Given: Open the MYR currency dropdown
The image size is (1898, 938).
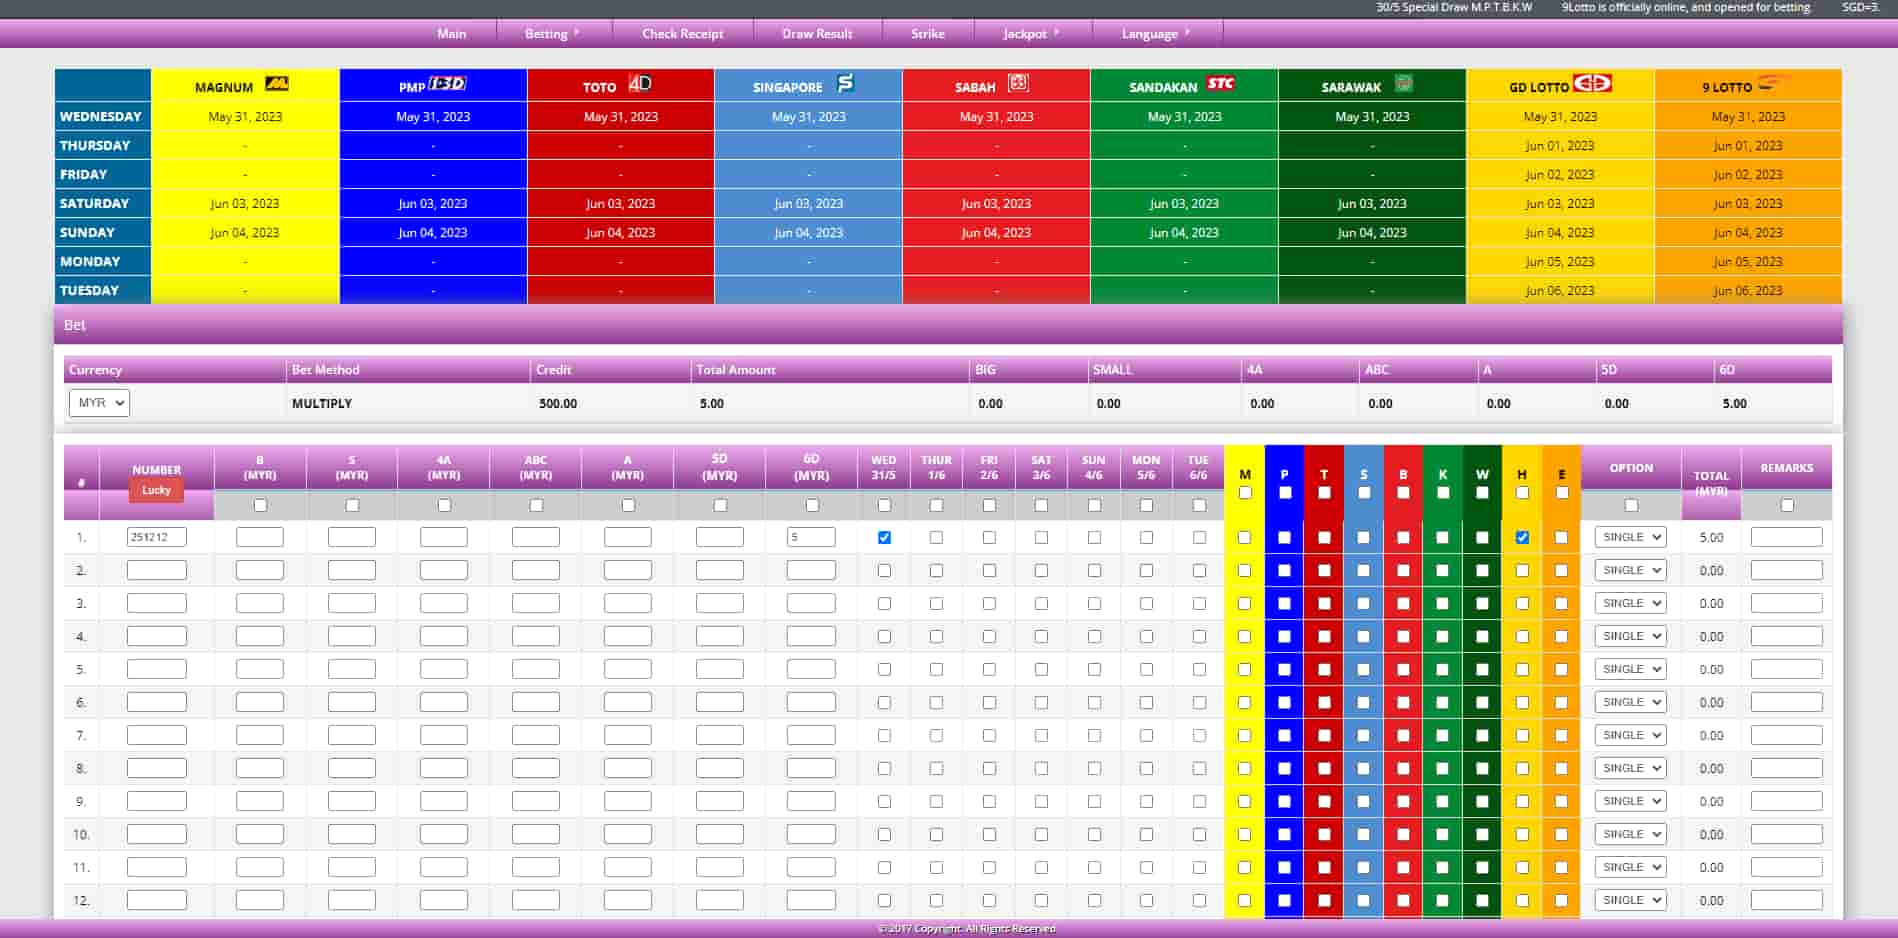Looking at the screenshot, I should click(x=99, y=403).
